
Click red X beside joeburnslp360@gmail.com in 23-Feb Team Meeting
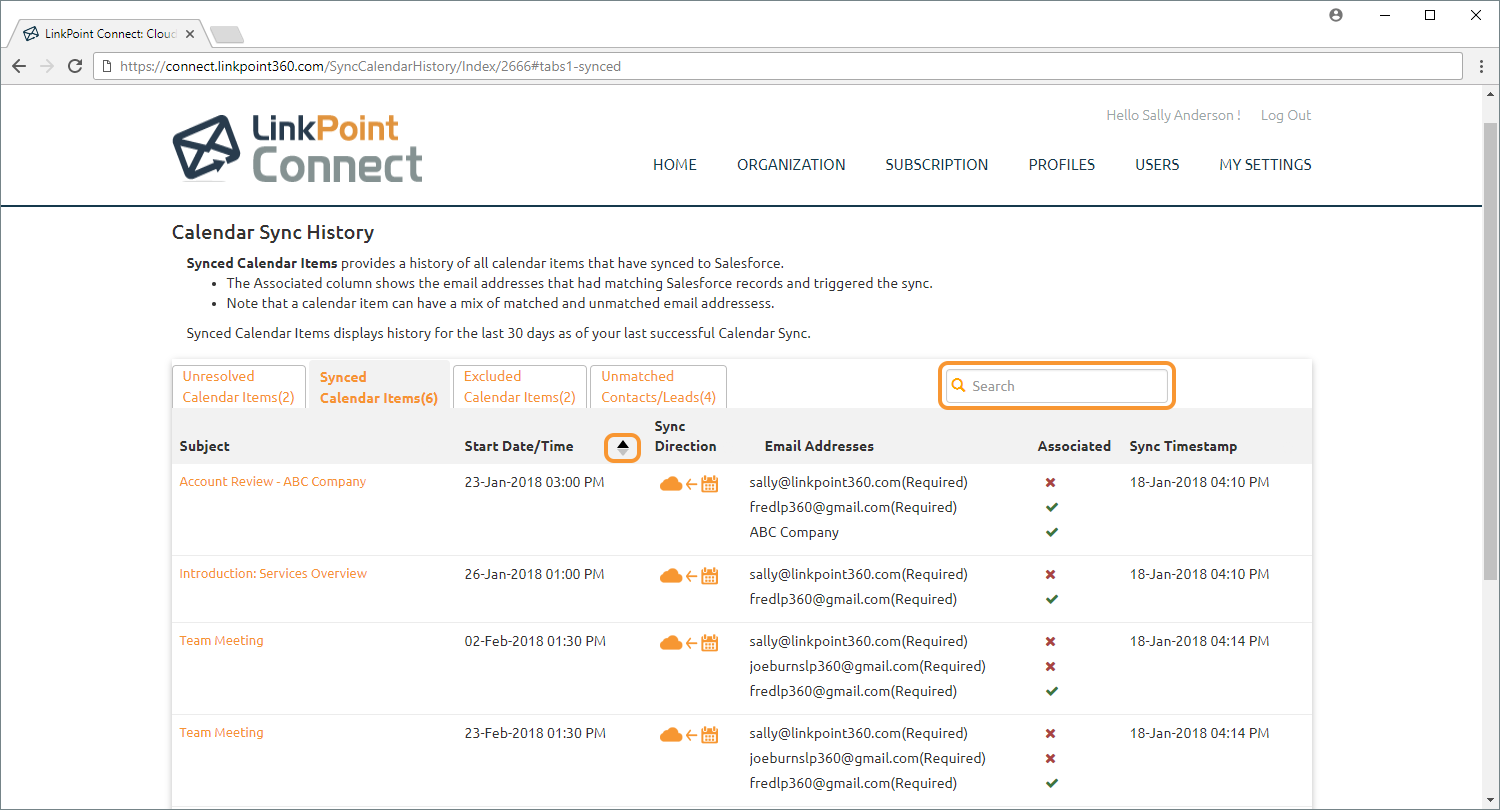click(1051, 759)
